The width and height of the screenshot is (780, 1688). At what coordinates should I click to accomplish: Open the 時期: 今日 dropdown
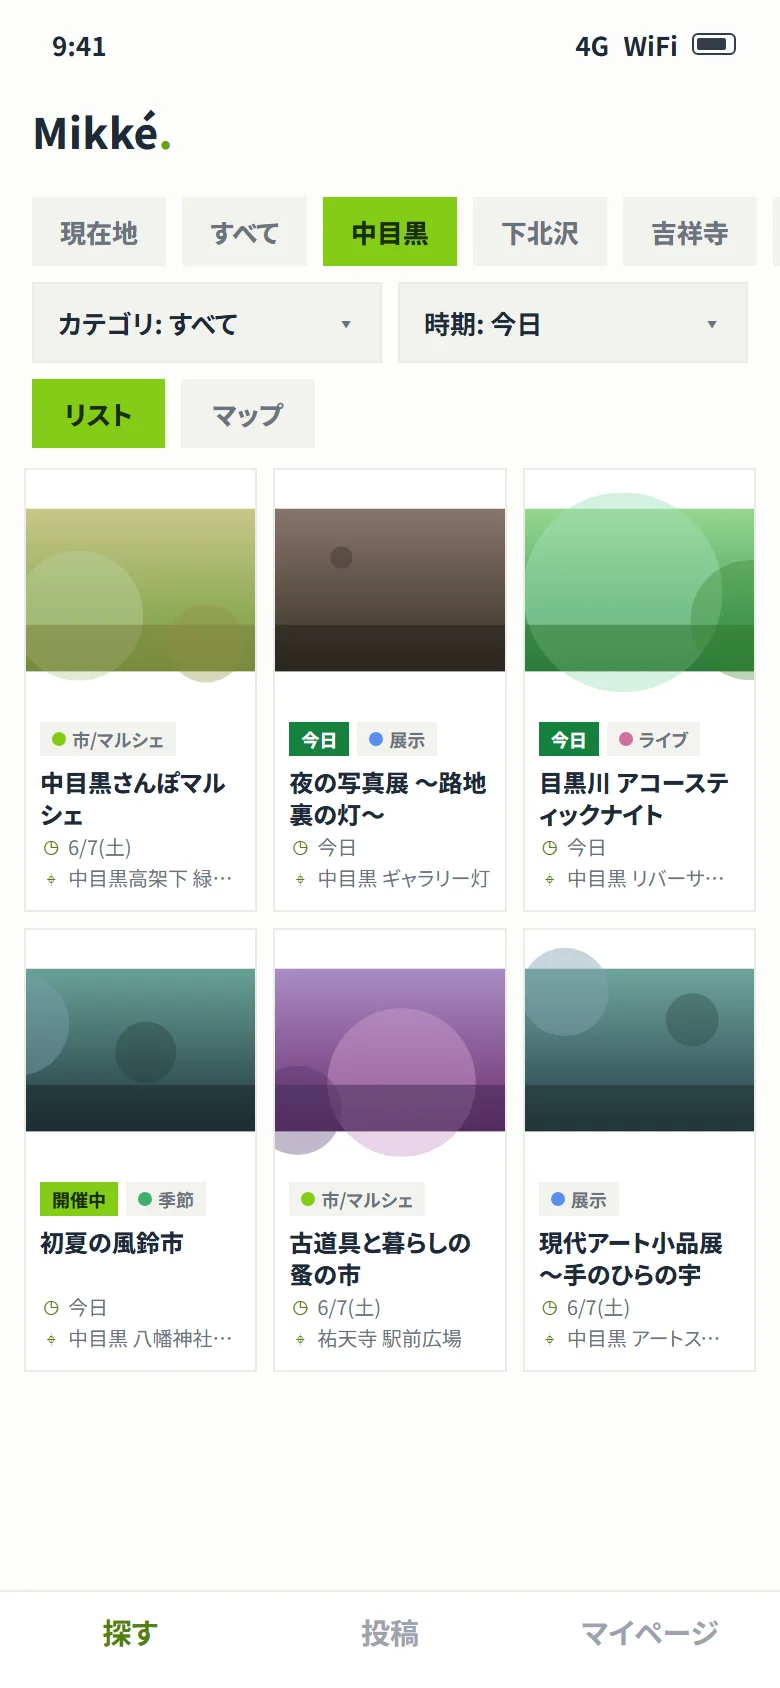[573, 323]
